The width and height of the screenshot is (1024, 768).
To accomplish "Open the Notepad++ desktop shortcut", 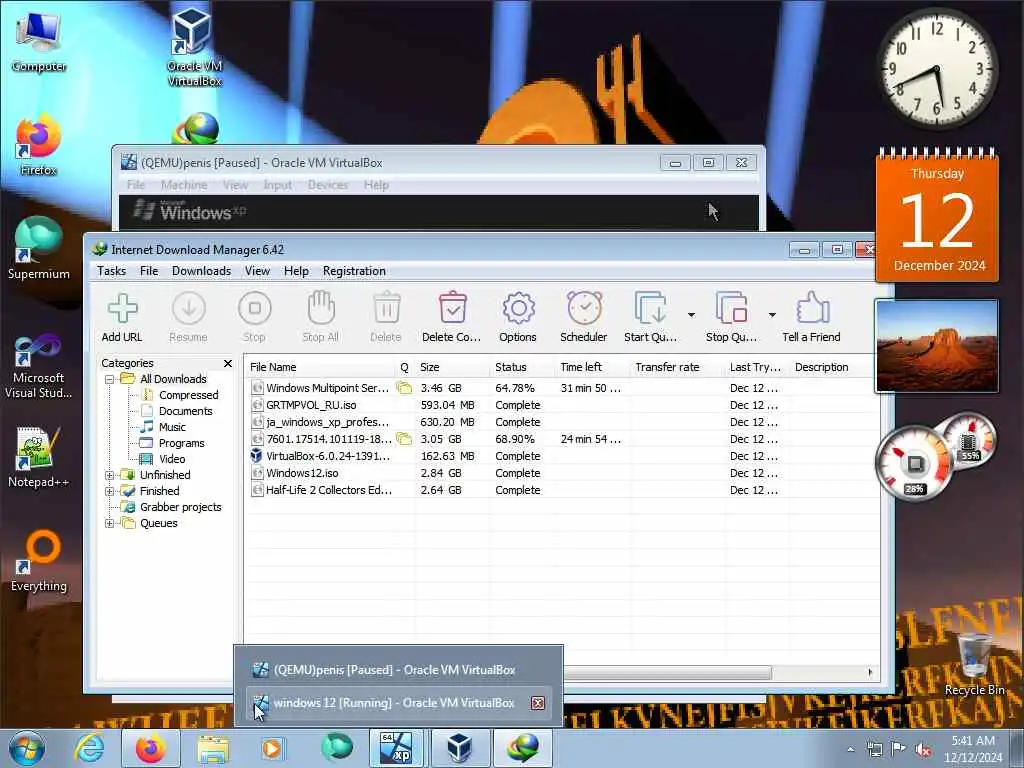I will pos(39,457).
